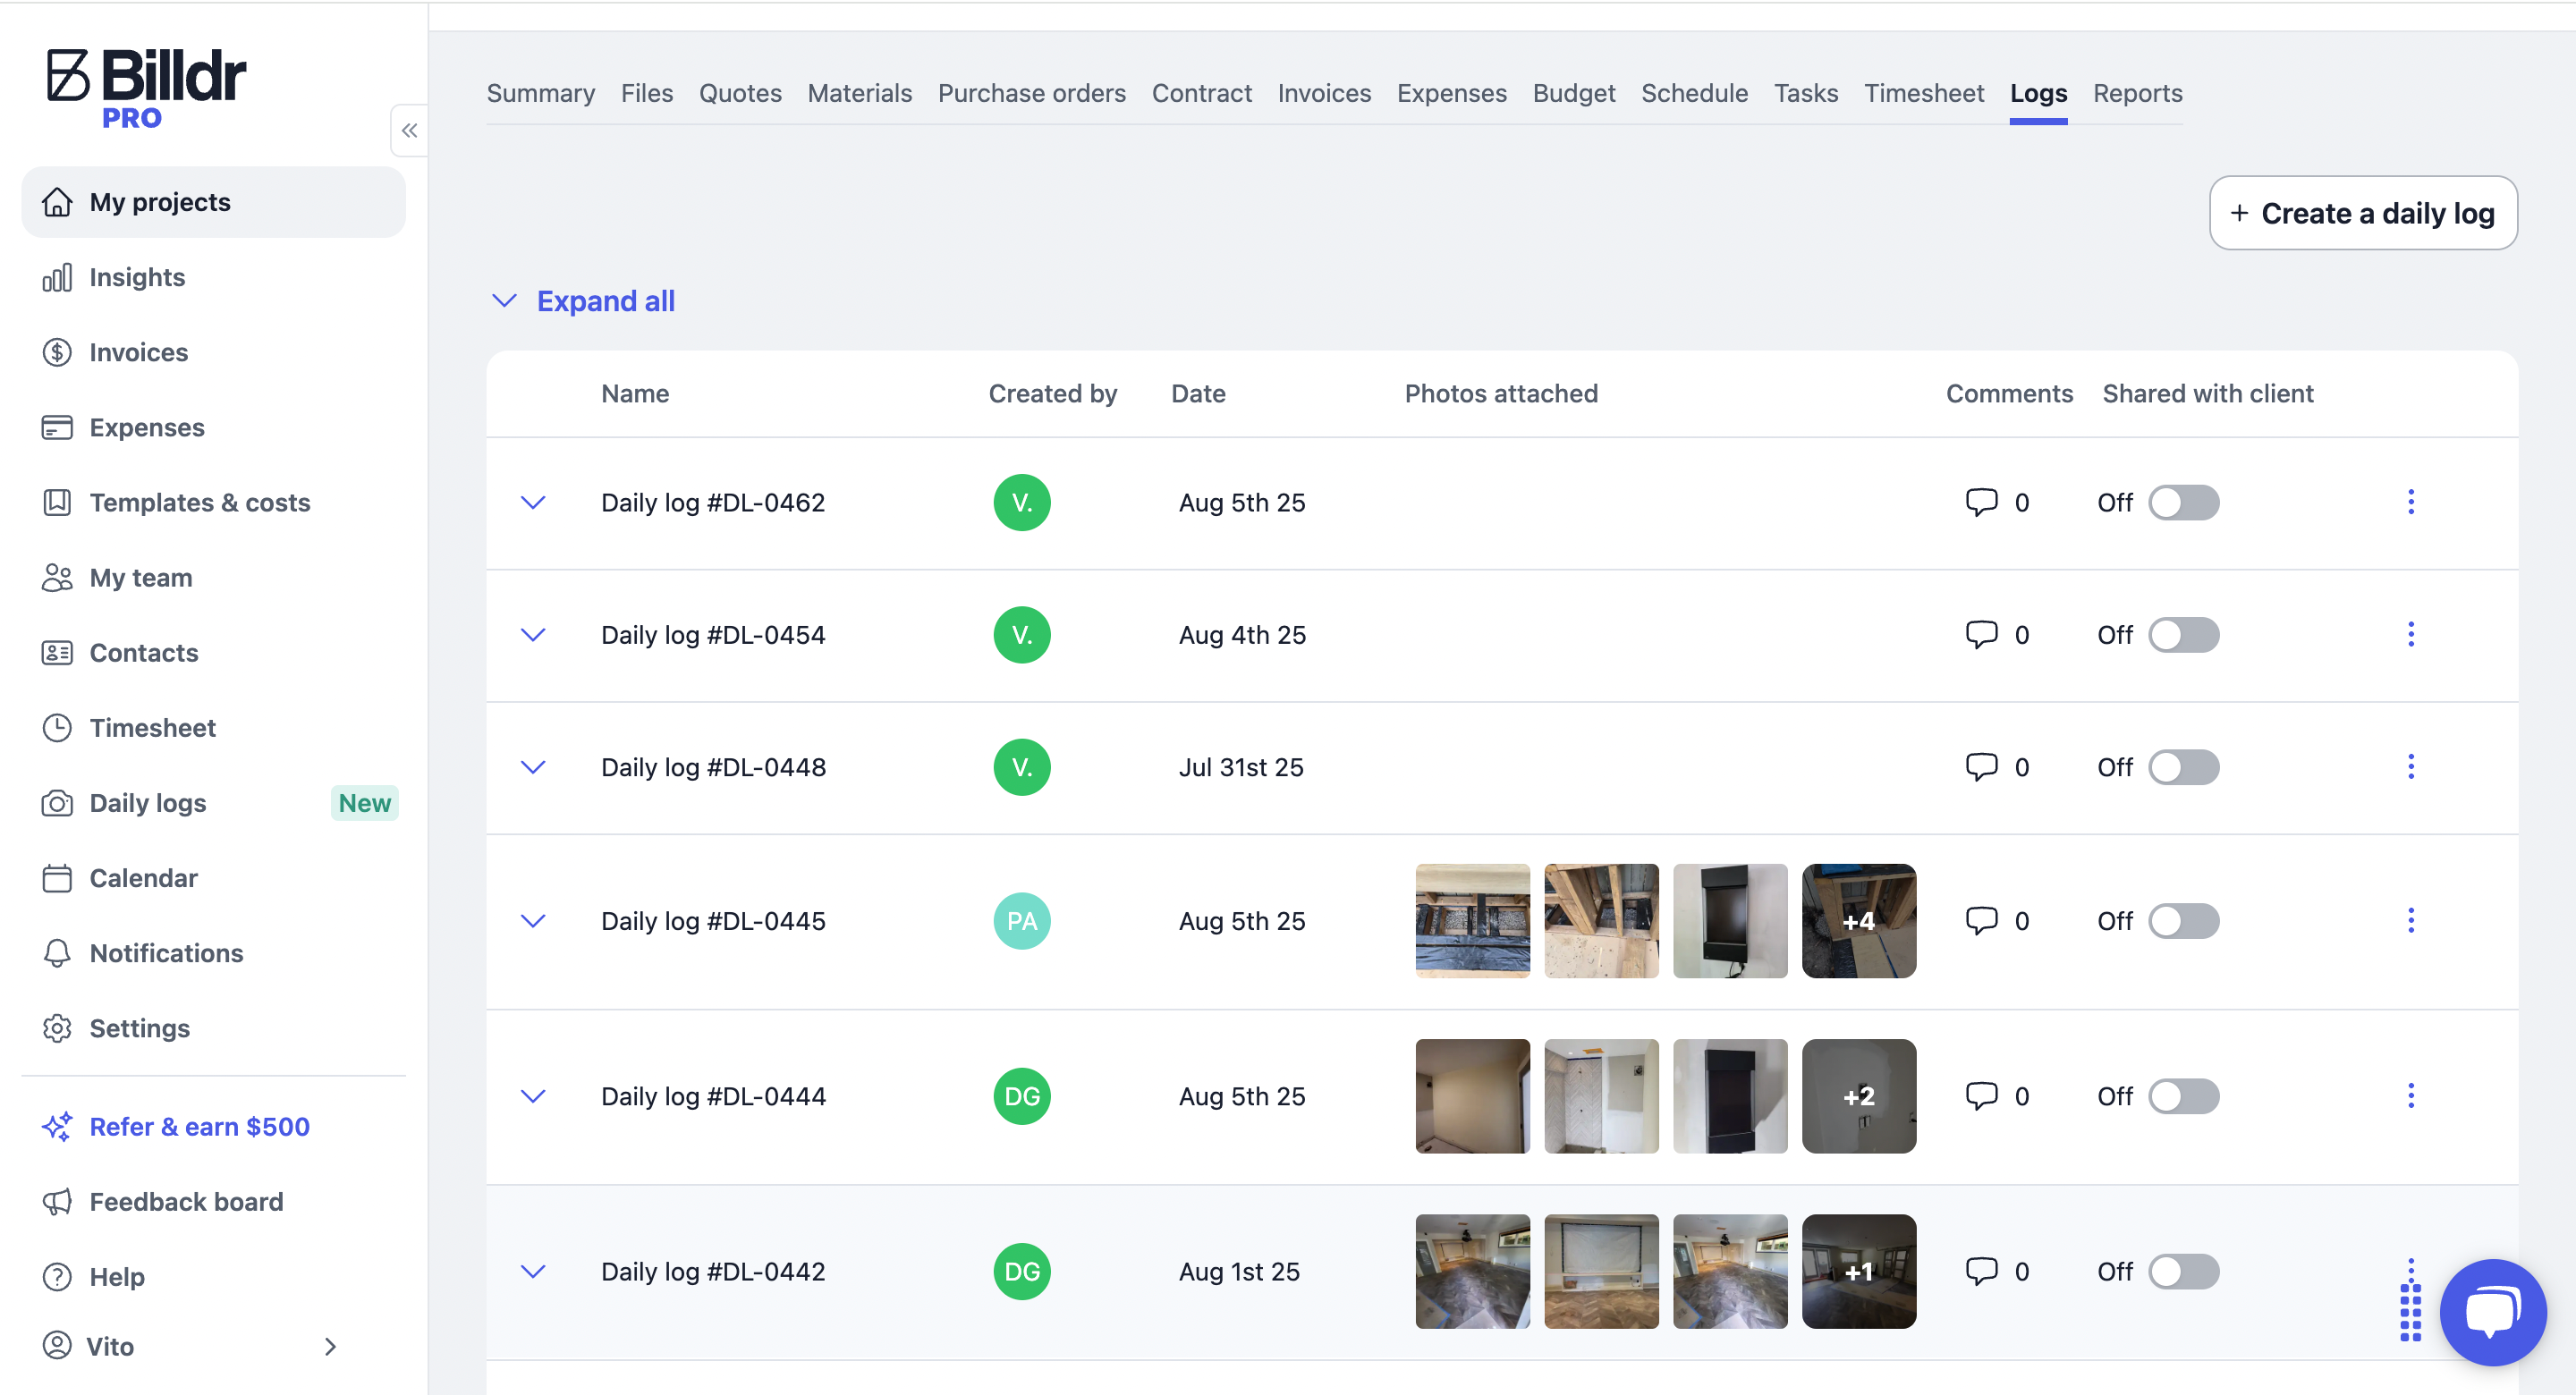Click the Contacts card icon
Viewport: 2576px width, 1395px height.
coord(57,652)
